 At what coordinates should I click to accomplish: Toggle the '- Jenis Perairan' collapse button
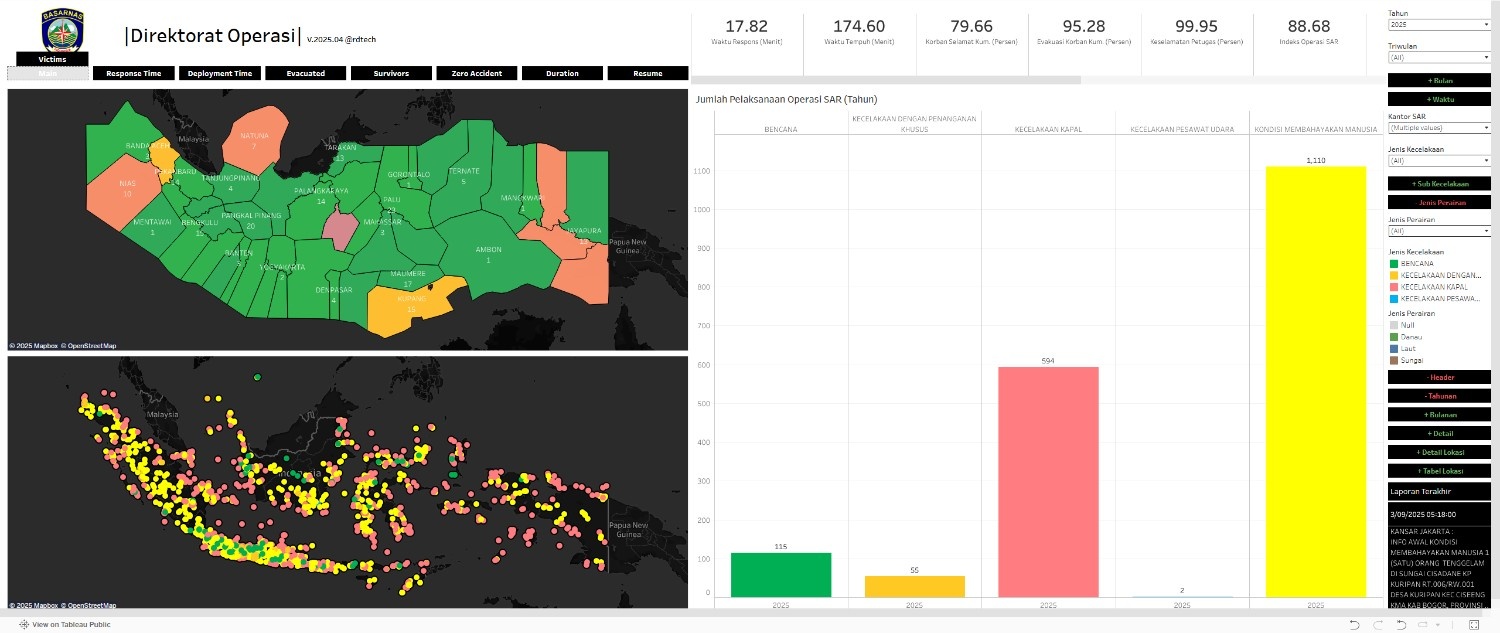point(1439,202)
